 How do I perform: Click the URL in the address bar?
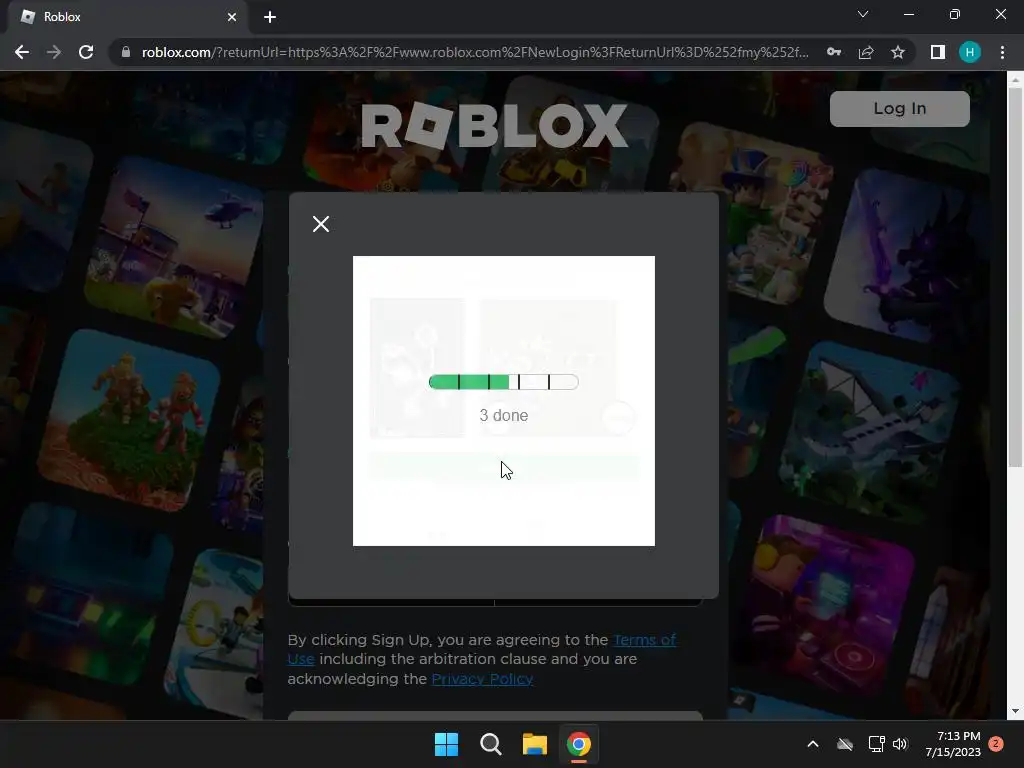pos(475,52)
